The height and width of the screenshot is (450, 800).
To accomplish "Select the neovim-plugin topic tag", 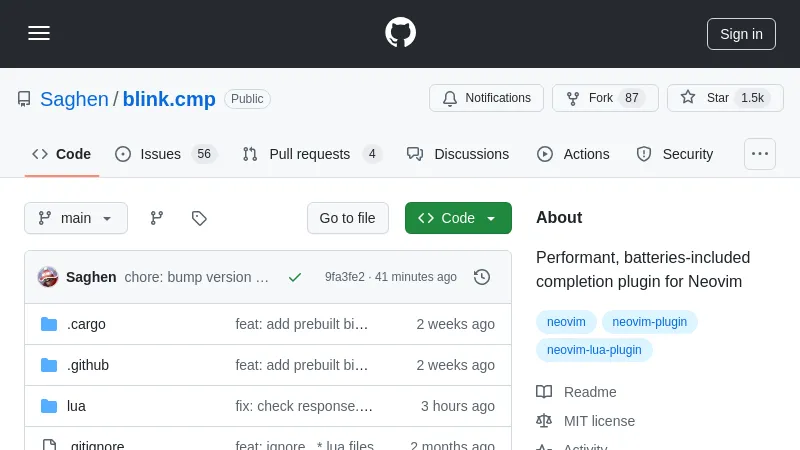I will pyautogui.click(x=649, y=322).
